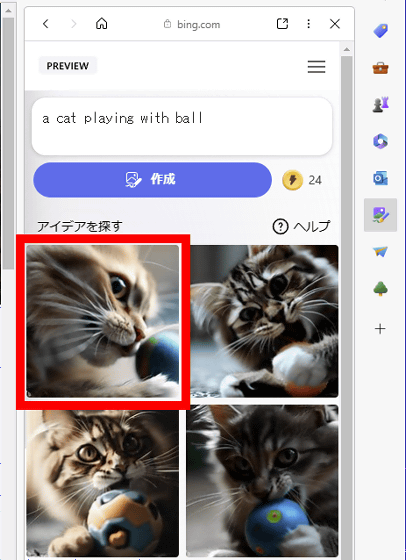The image size is (406, 560).
Task: Open the blue shopping tag sidebar icon
Action: pos(381,31)
